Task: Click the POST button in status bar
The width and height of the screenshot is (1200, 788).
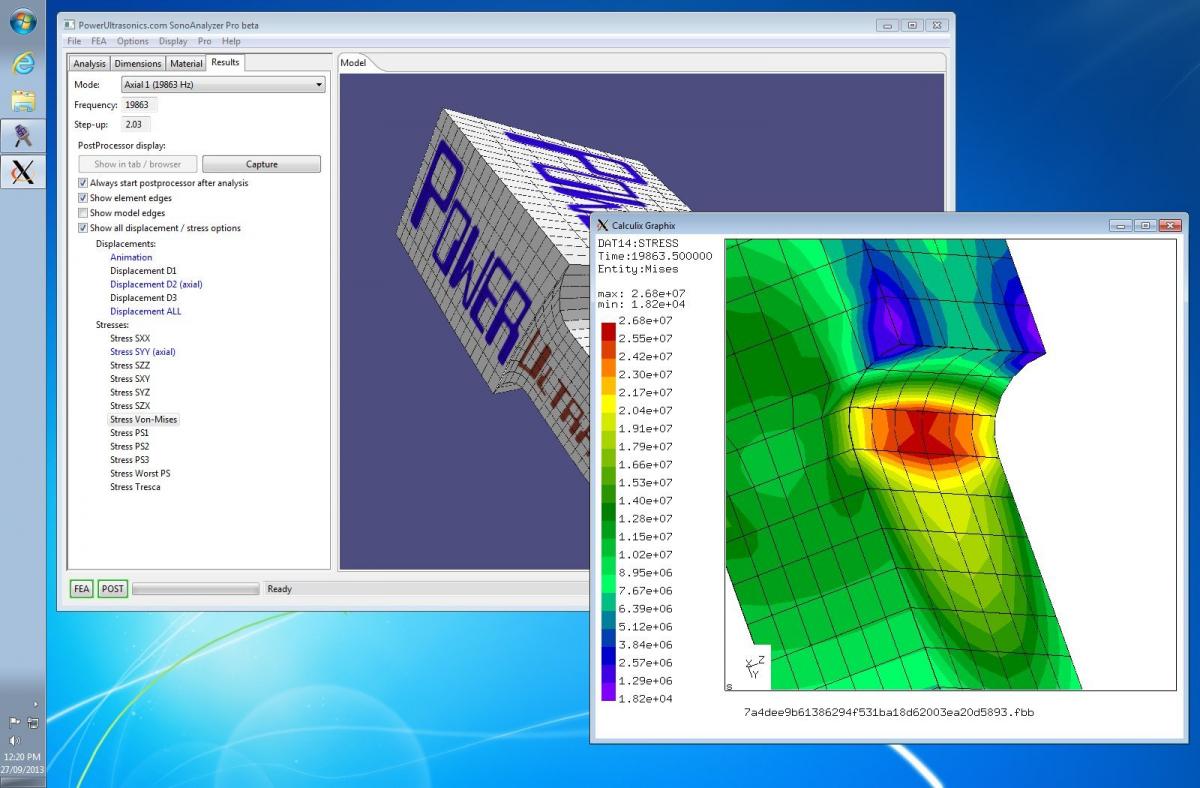Action: [x=113, y=589]
